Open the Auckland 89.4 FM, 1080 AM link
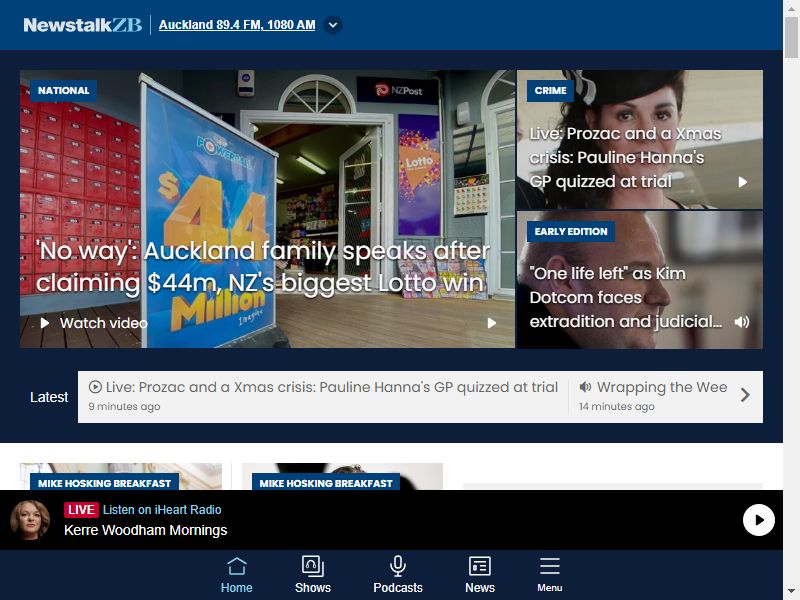 [237, 24]
